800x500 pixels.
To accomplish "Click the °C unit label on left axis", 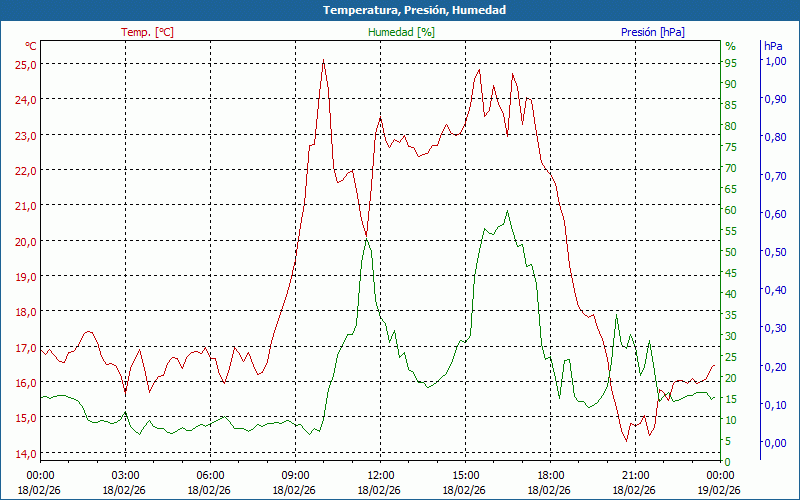I will point(31,46).
